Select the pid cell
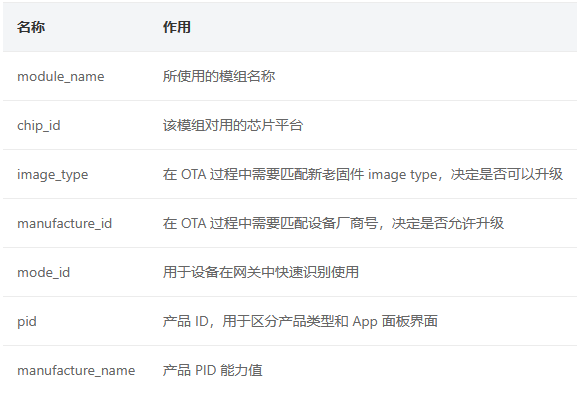 tap(27, 322)
